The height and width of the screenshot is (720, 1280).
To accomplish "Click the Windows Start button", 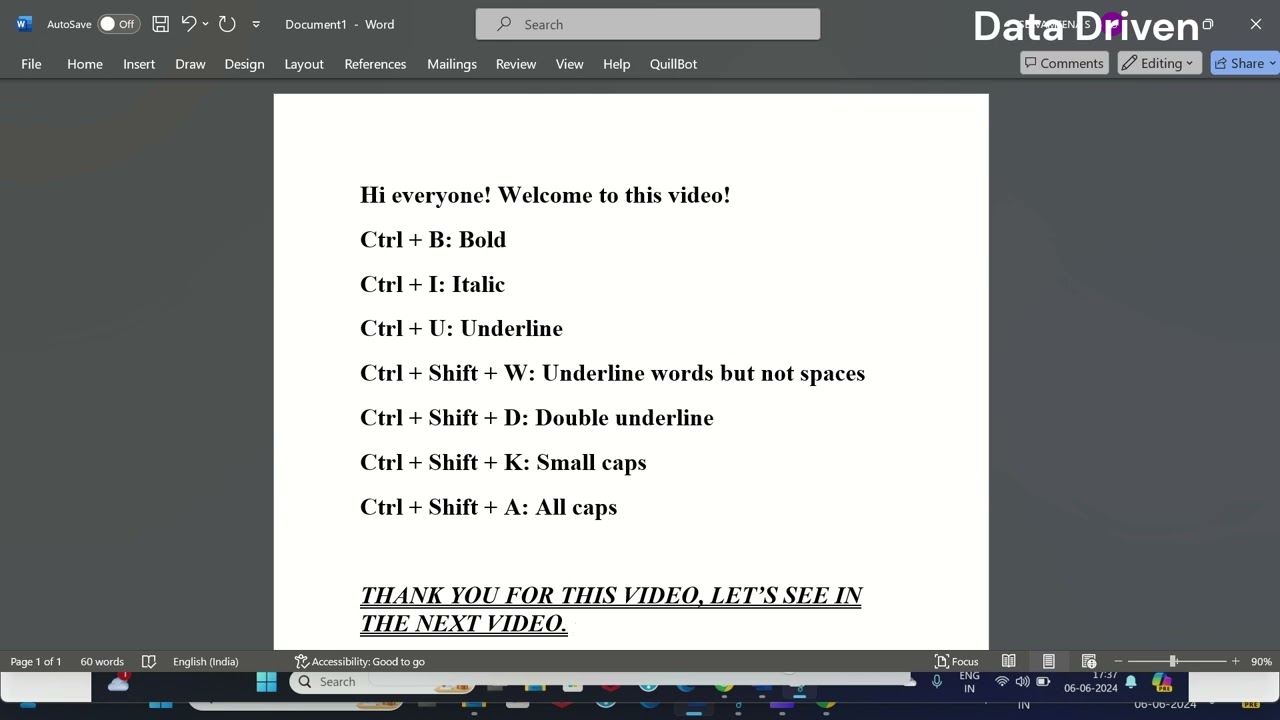I will click(x=266, y=682).
